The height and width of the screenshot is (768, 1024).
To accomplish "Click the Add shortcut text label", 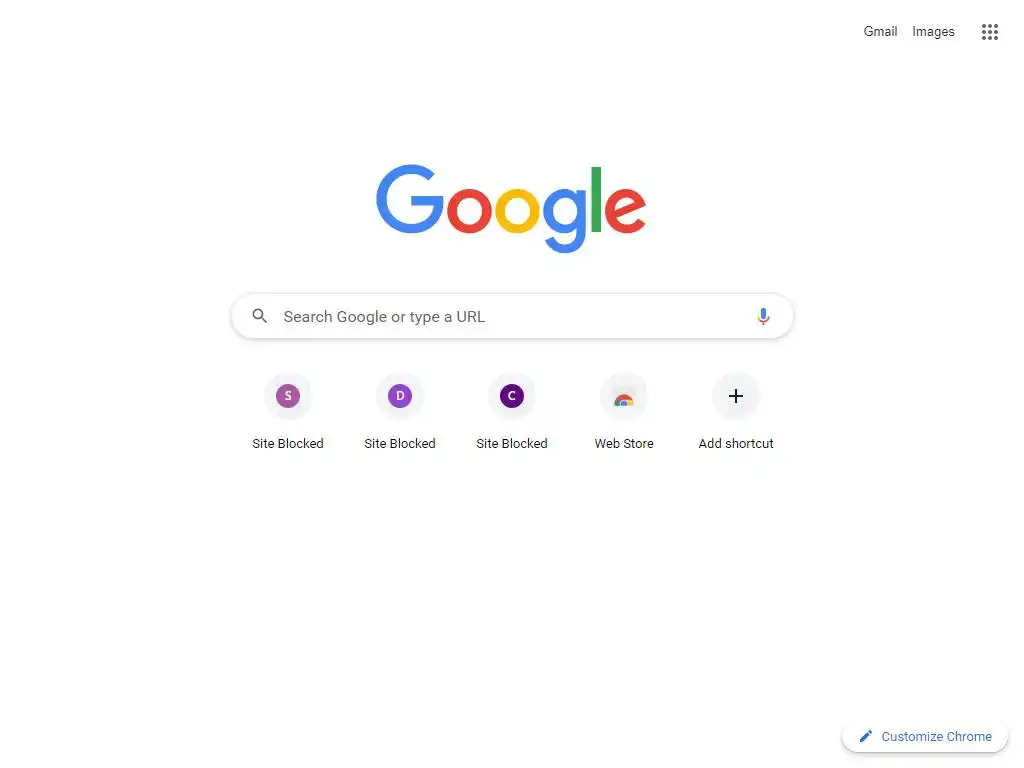I will (736, 443).
